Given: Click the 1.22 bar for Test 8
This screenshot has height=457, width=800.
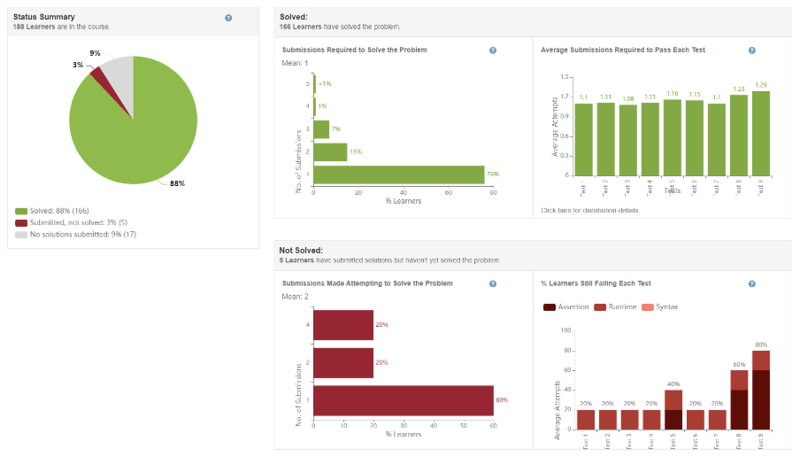Looking at the screenshot, I should (x=739, y=136).
